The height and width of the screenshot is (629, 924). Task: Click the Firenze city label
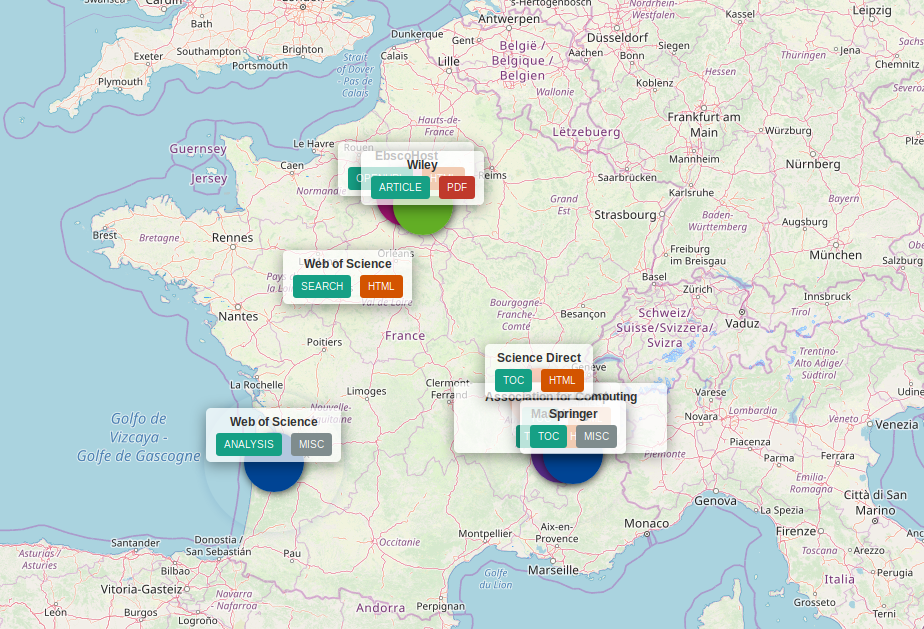tap(796, 531)
